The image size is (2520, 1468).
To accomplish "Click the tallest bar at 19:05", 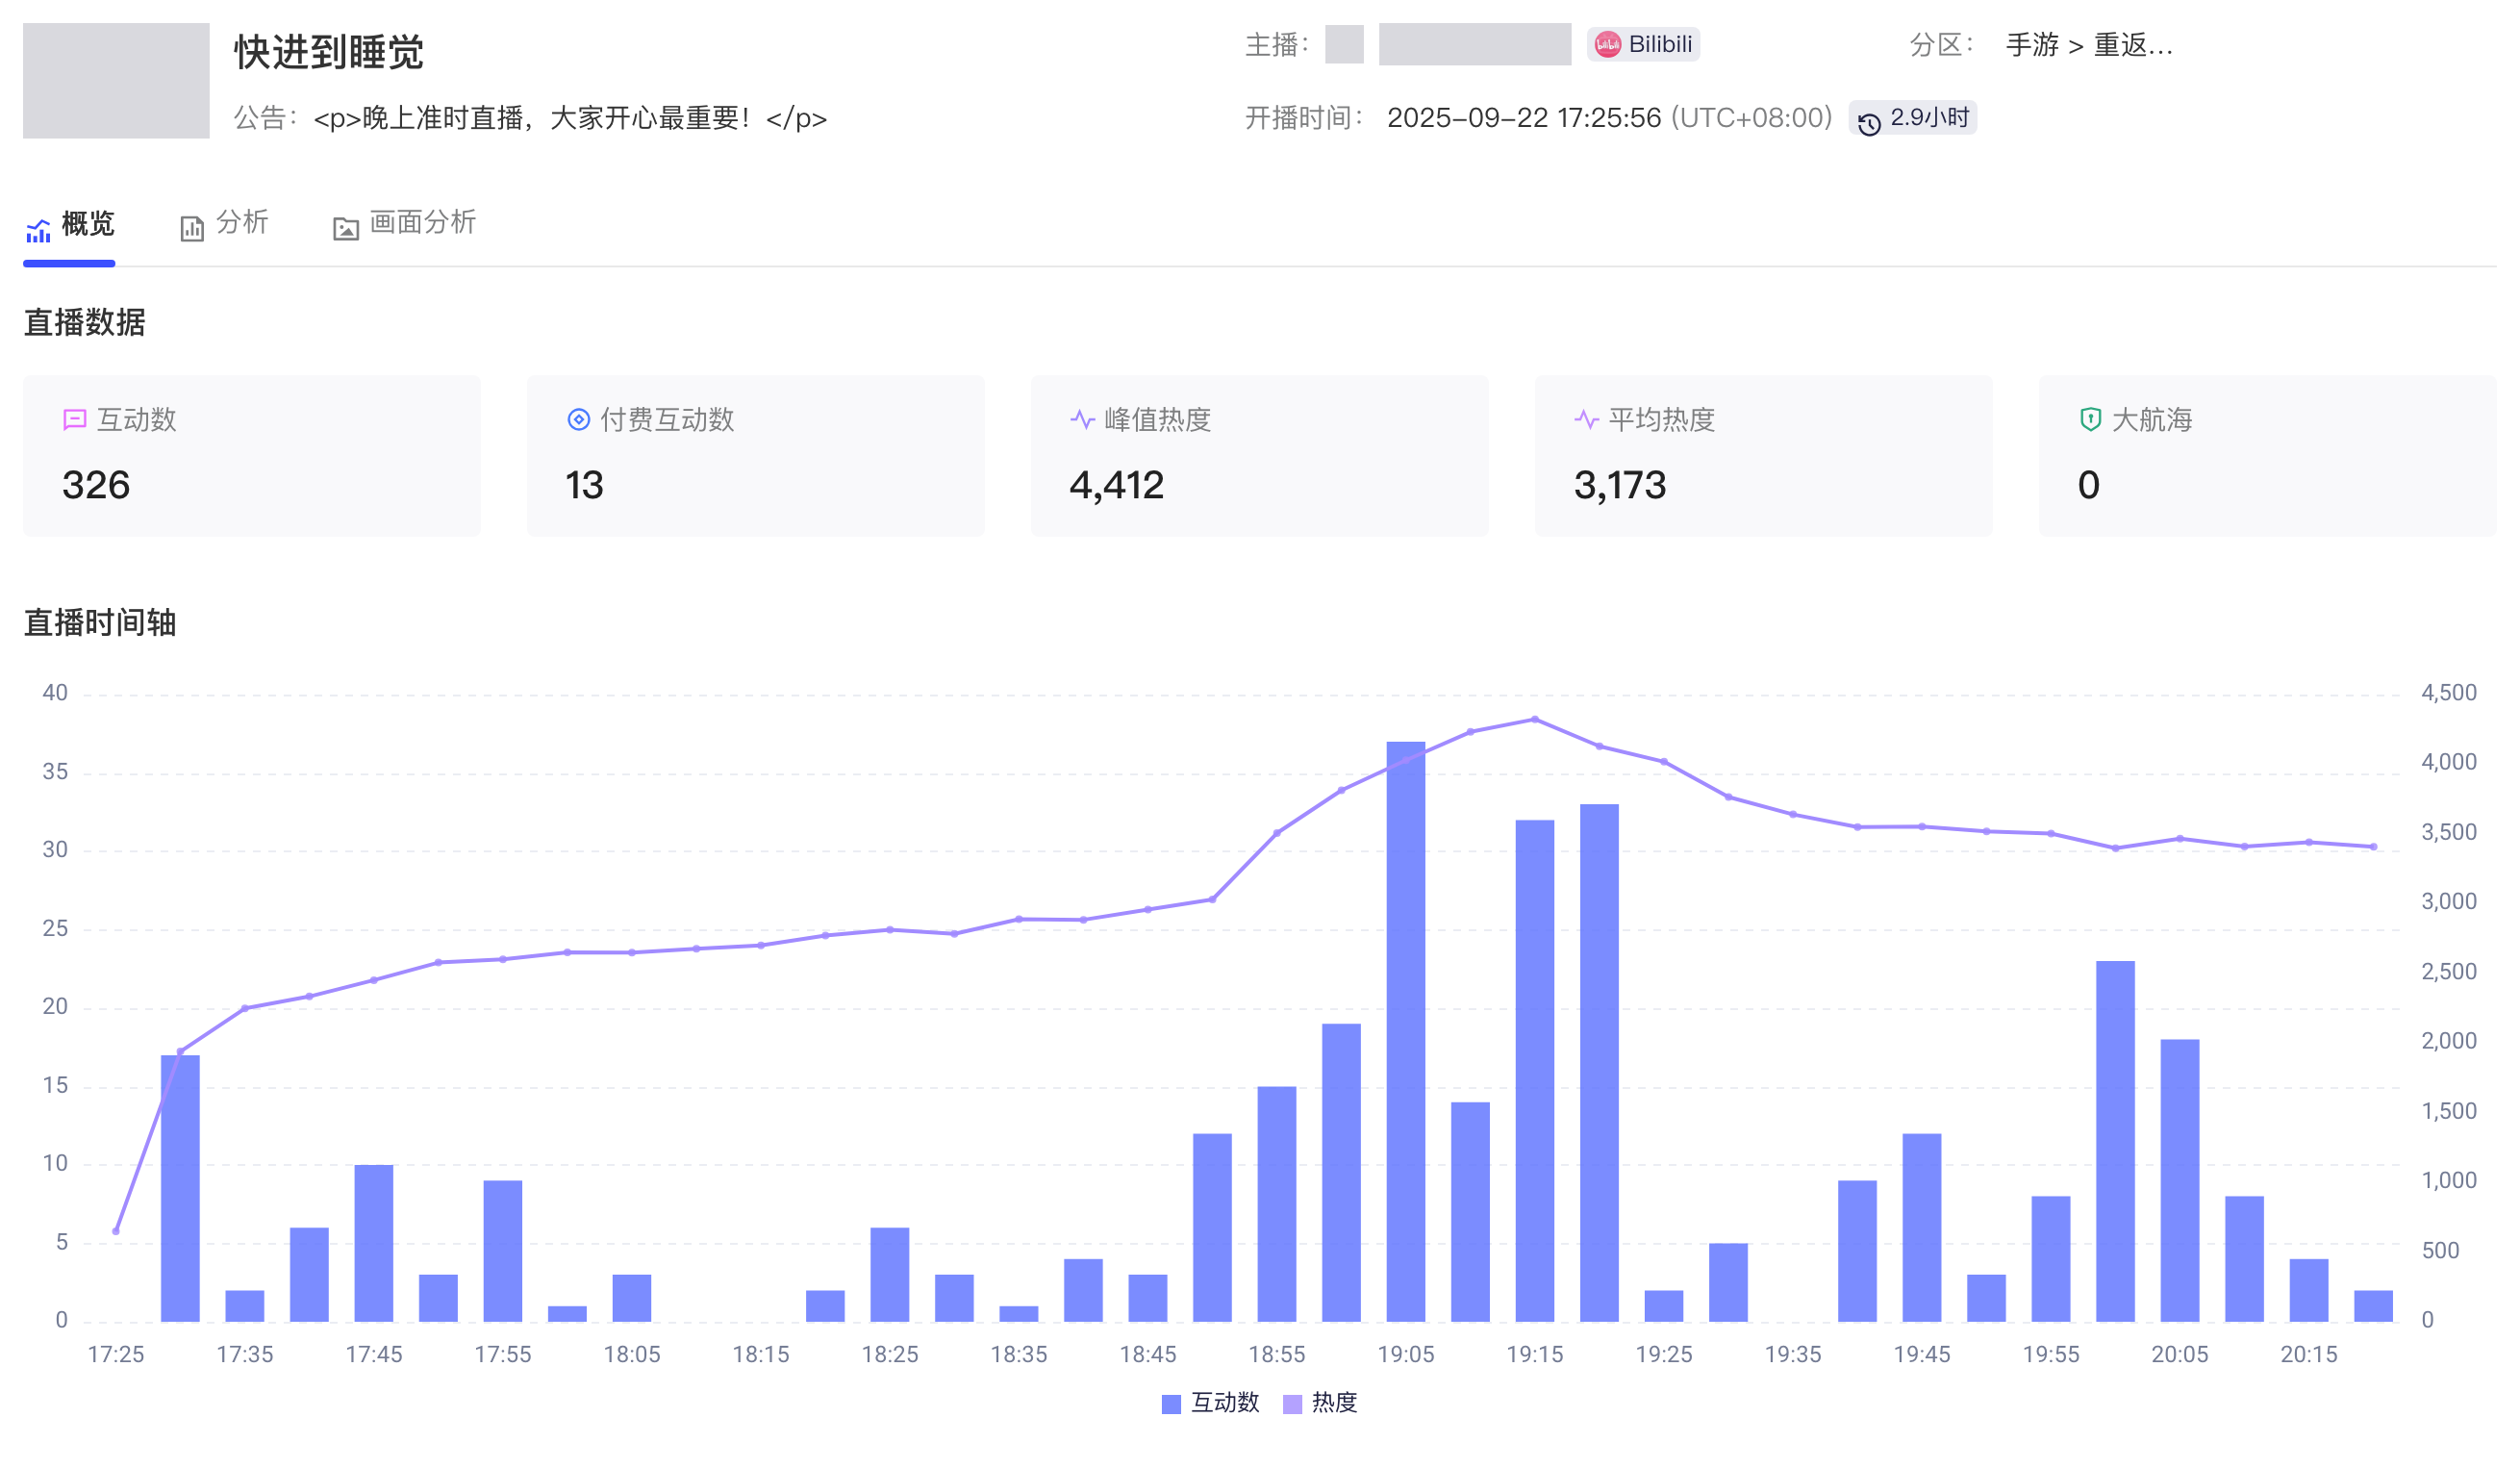I will click(x=1406, y=1032).
